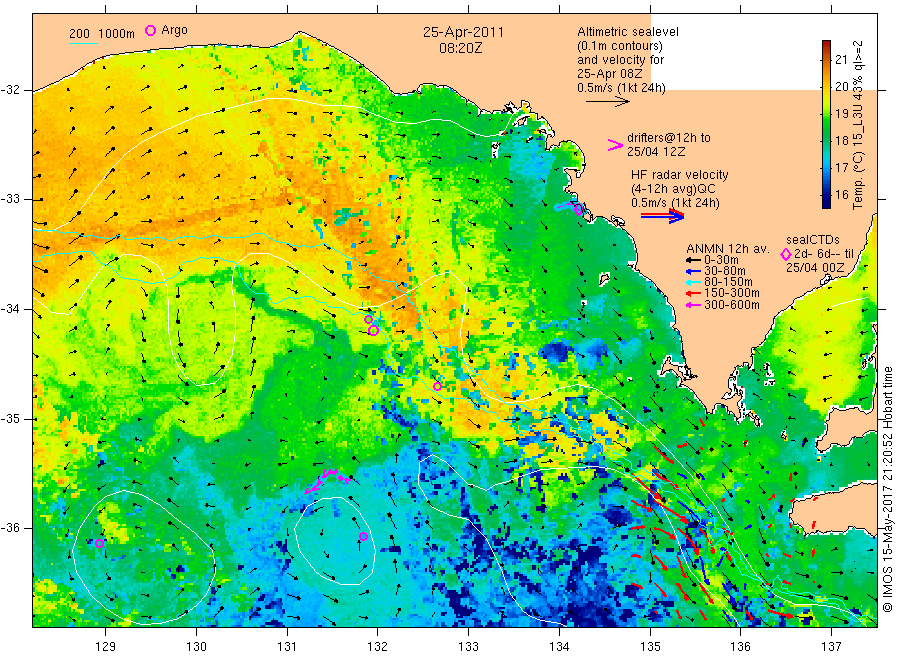Click the 'Argo' legend text
Screen dimensions: 900x660
click(x=174, y=30)
